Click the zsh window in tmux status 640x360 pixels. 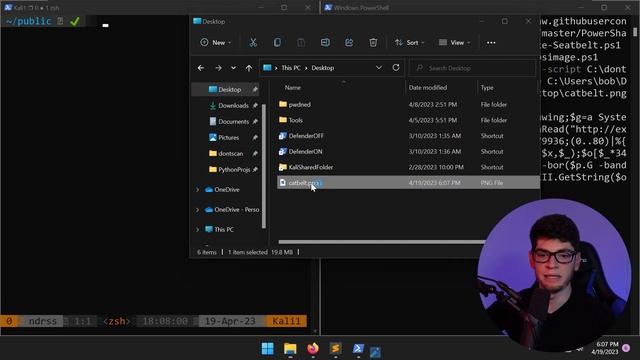(x=116, y=321)
